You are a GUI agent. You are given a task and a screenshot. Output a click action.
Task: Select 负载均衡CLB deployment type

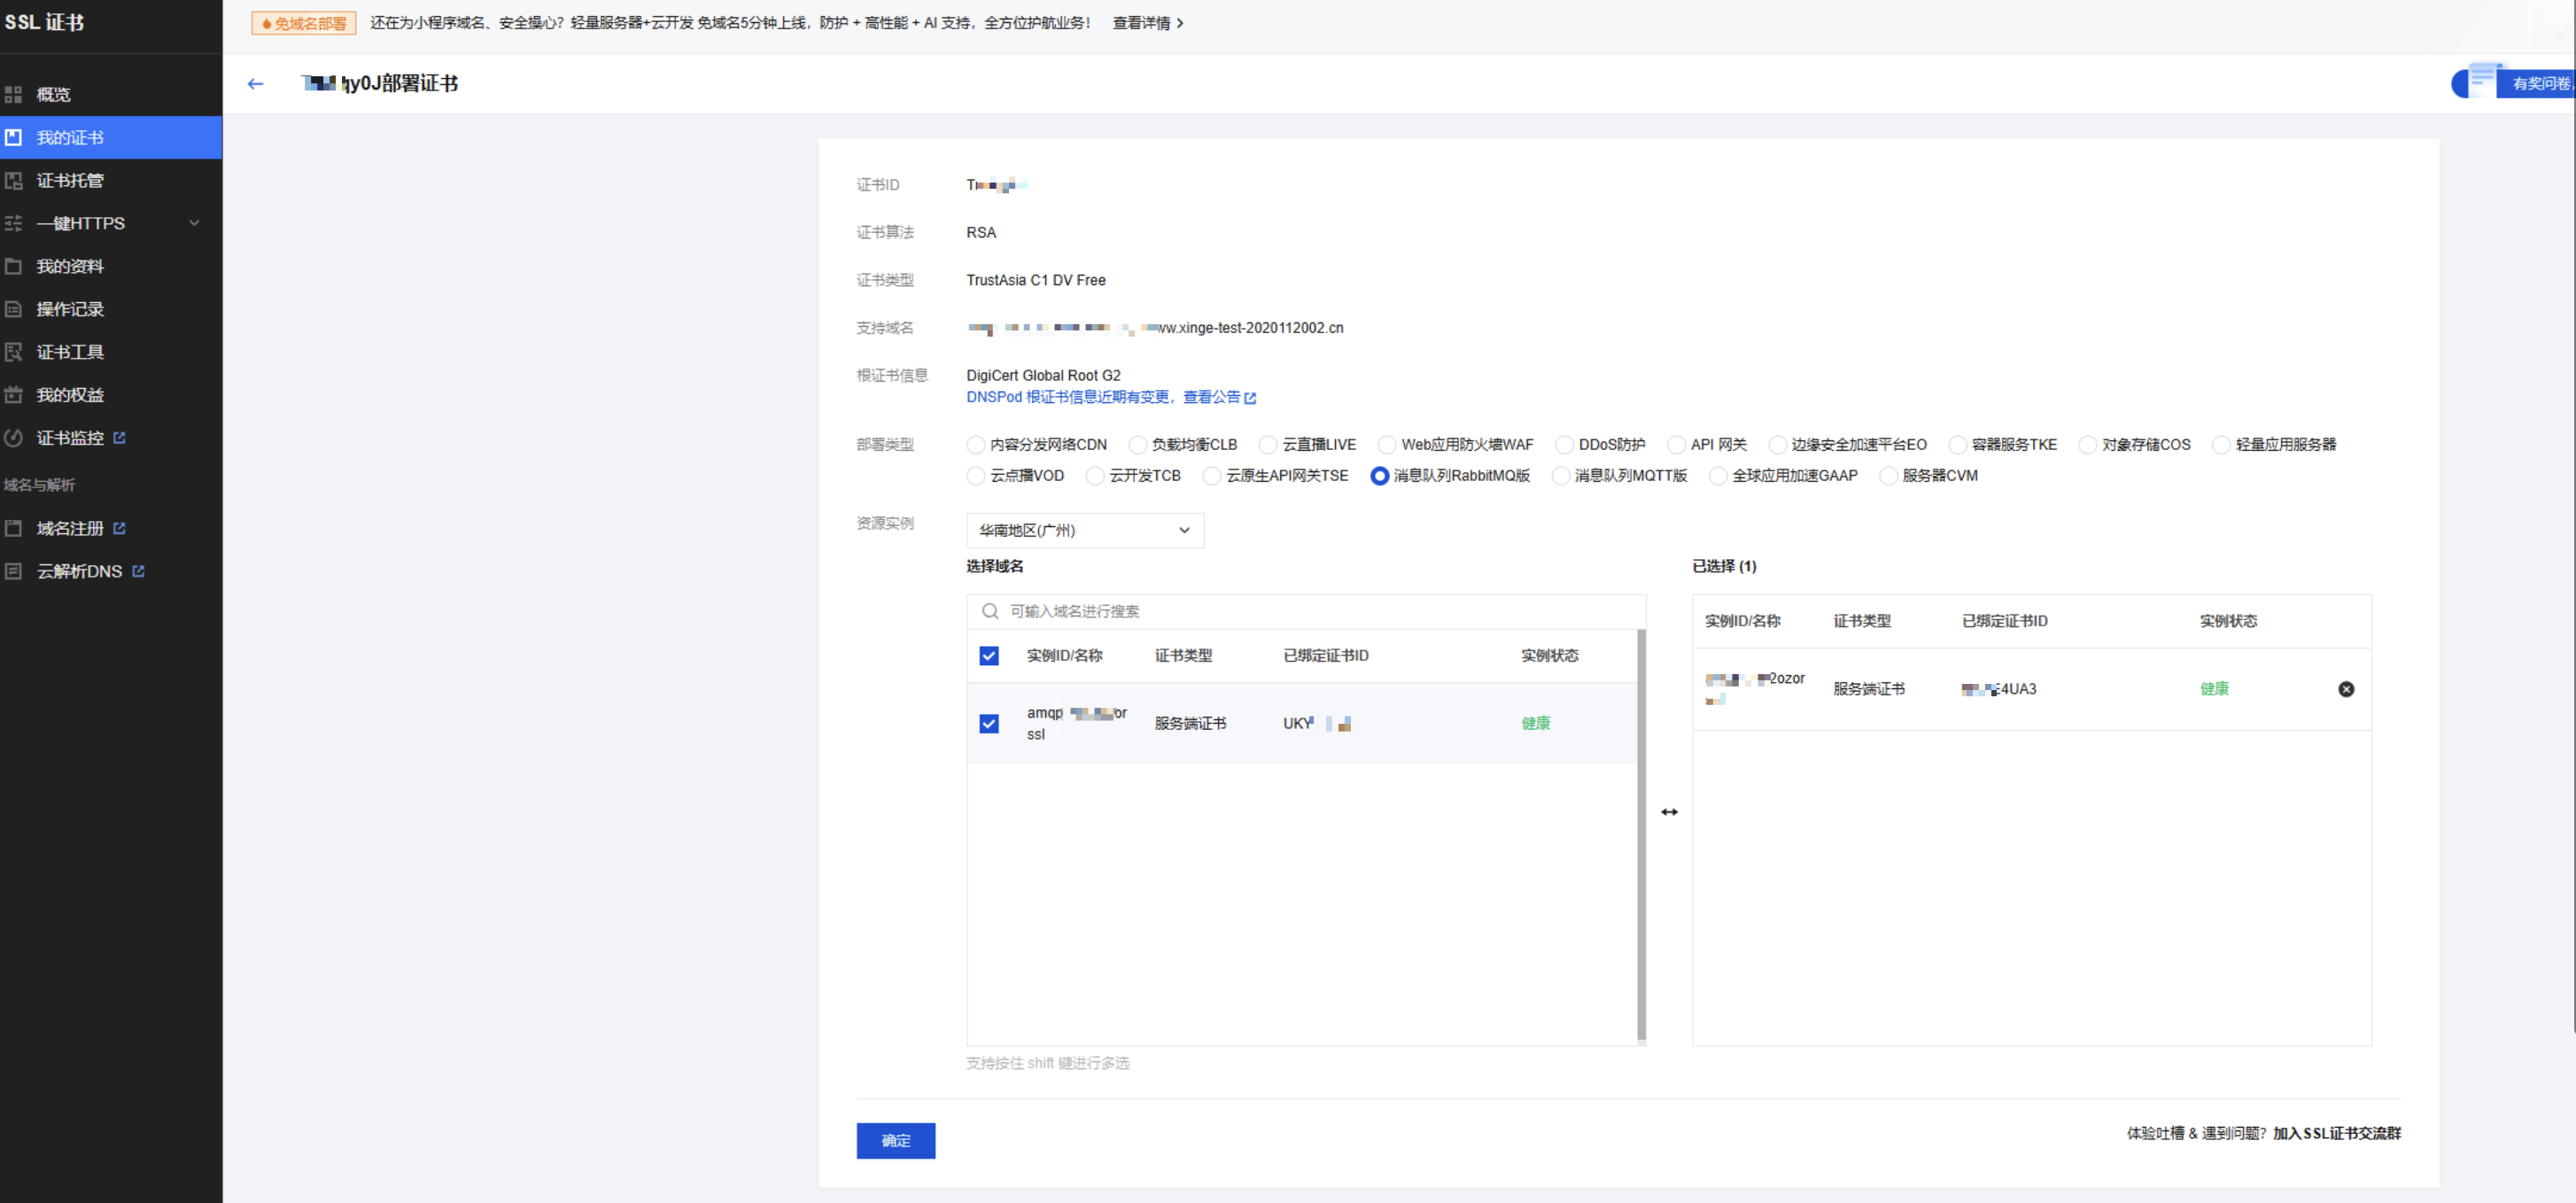click(x=1137, y=445)
